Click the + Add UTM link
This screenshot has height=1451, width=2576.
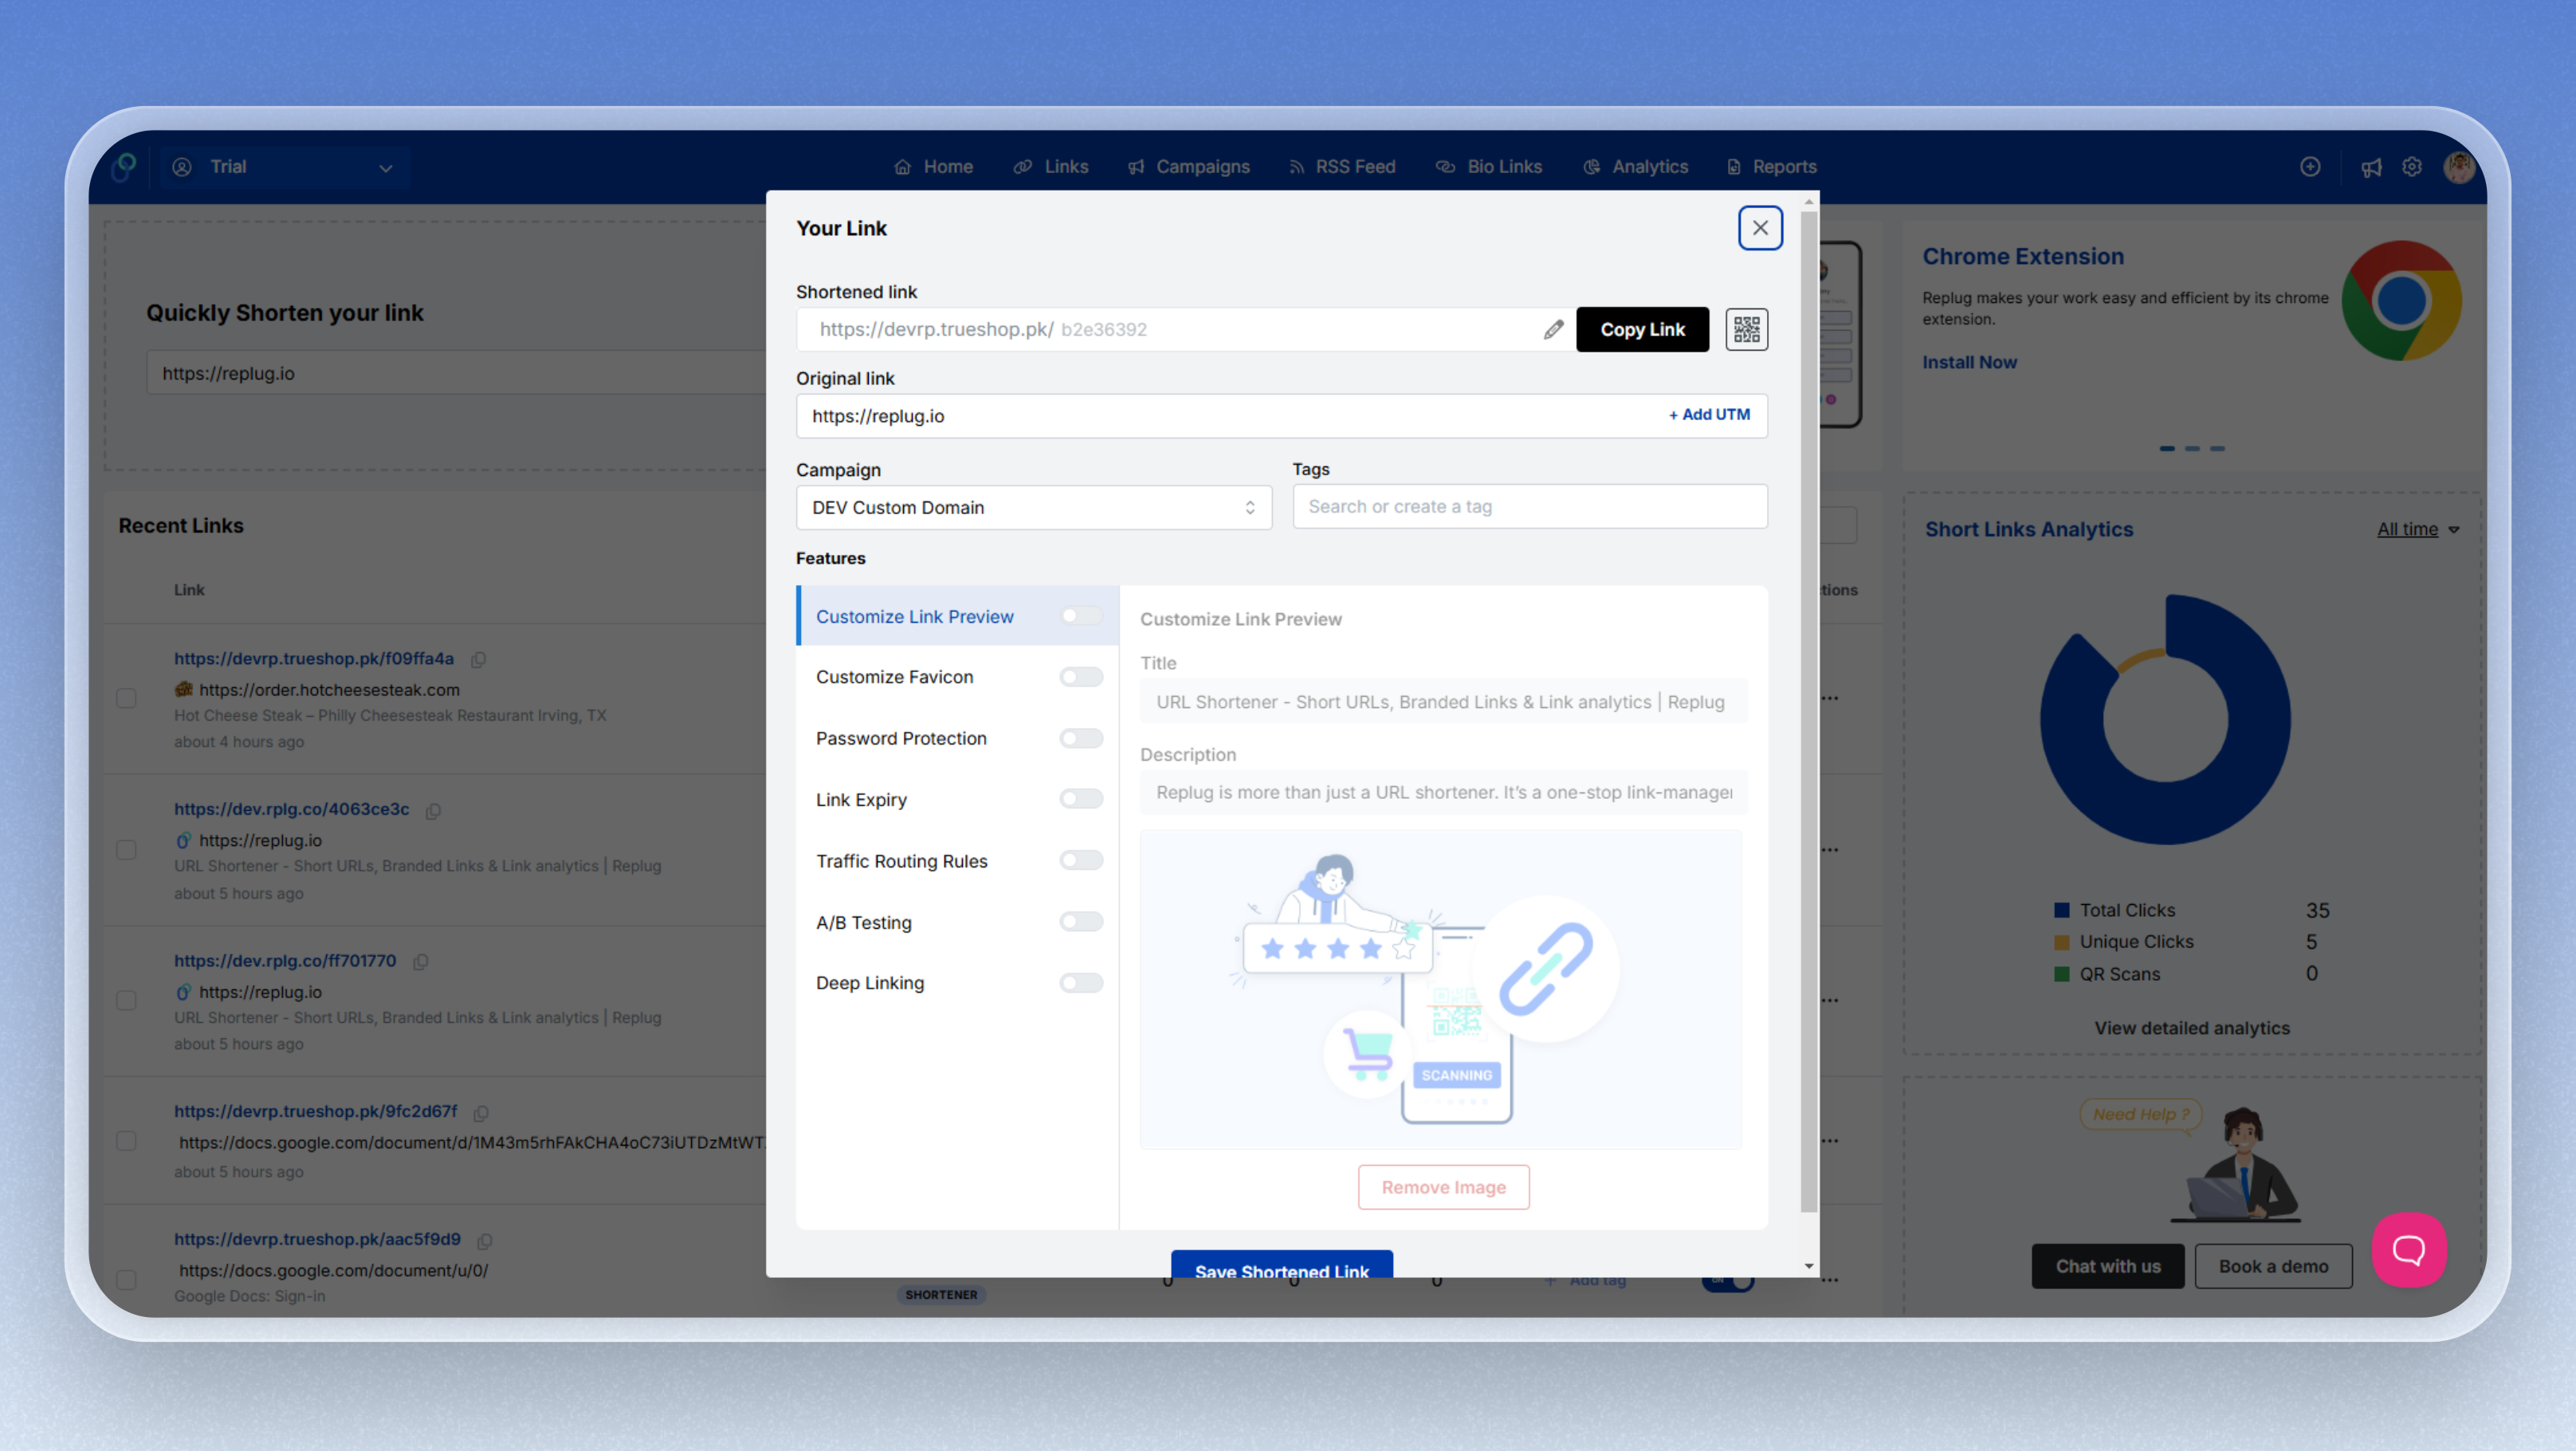(x=1709, y=414)
